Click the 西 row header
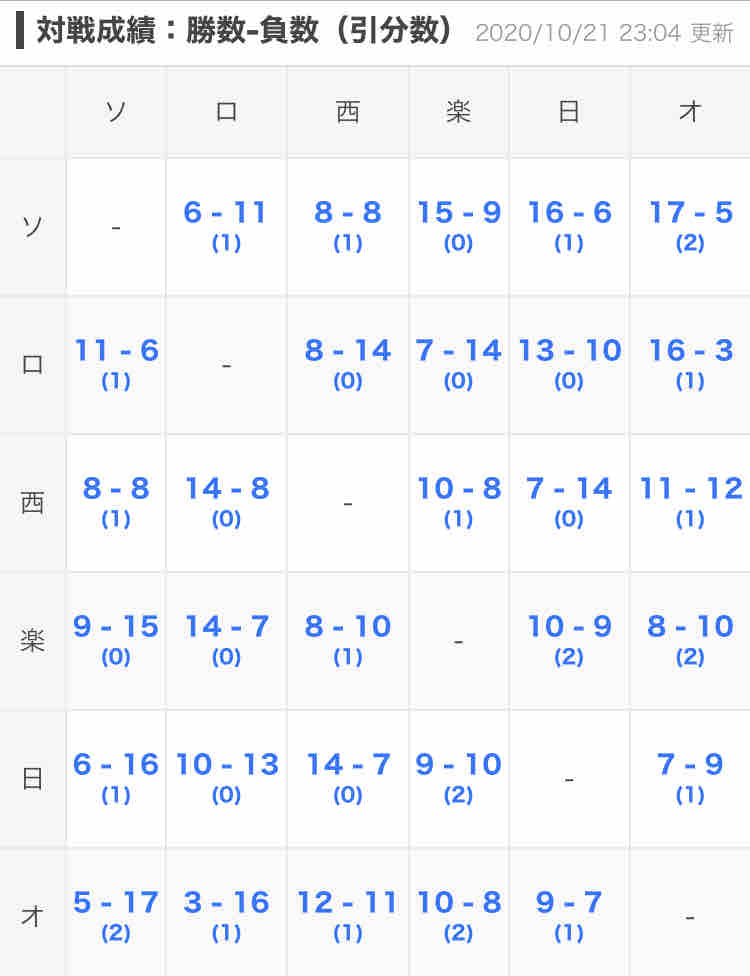Image resolution: width=750 pixels, height=976 pixels. click(33, 503)
